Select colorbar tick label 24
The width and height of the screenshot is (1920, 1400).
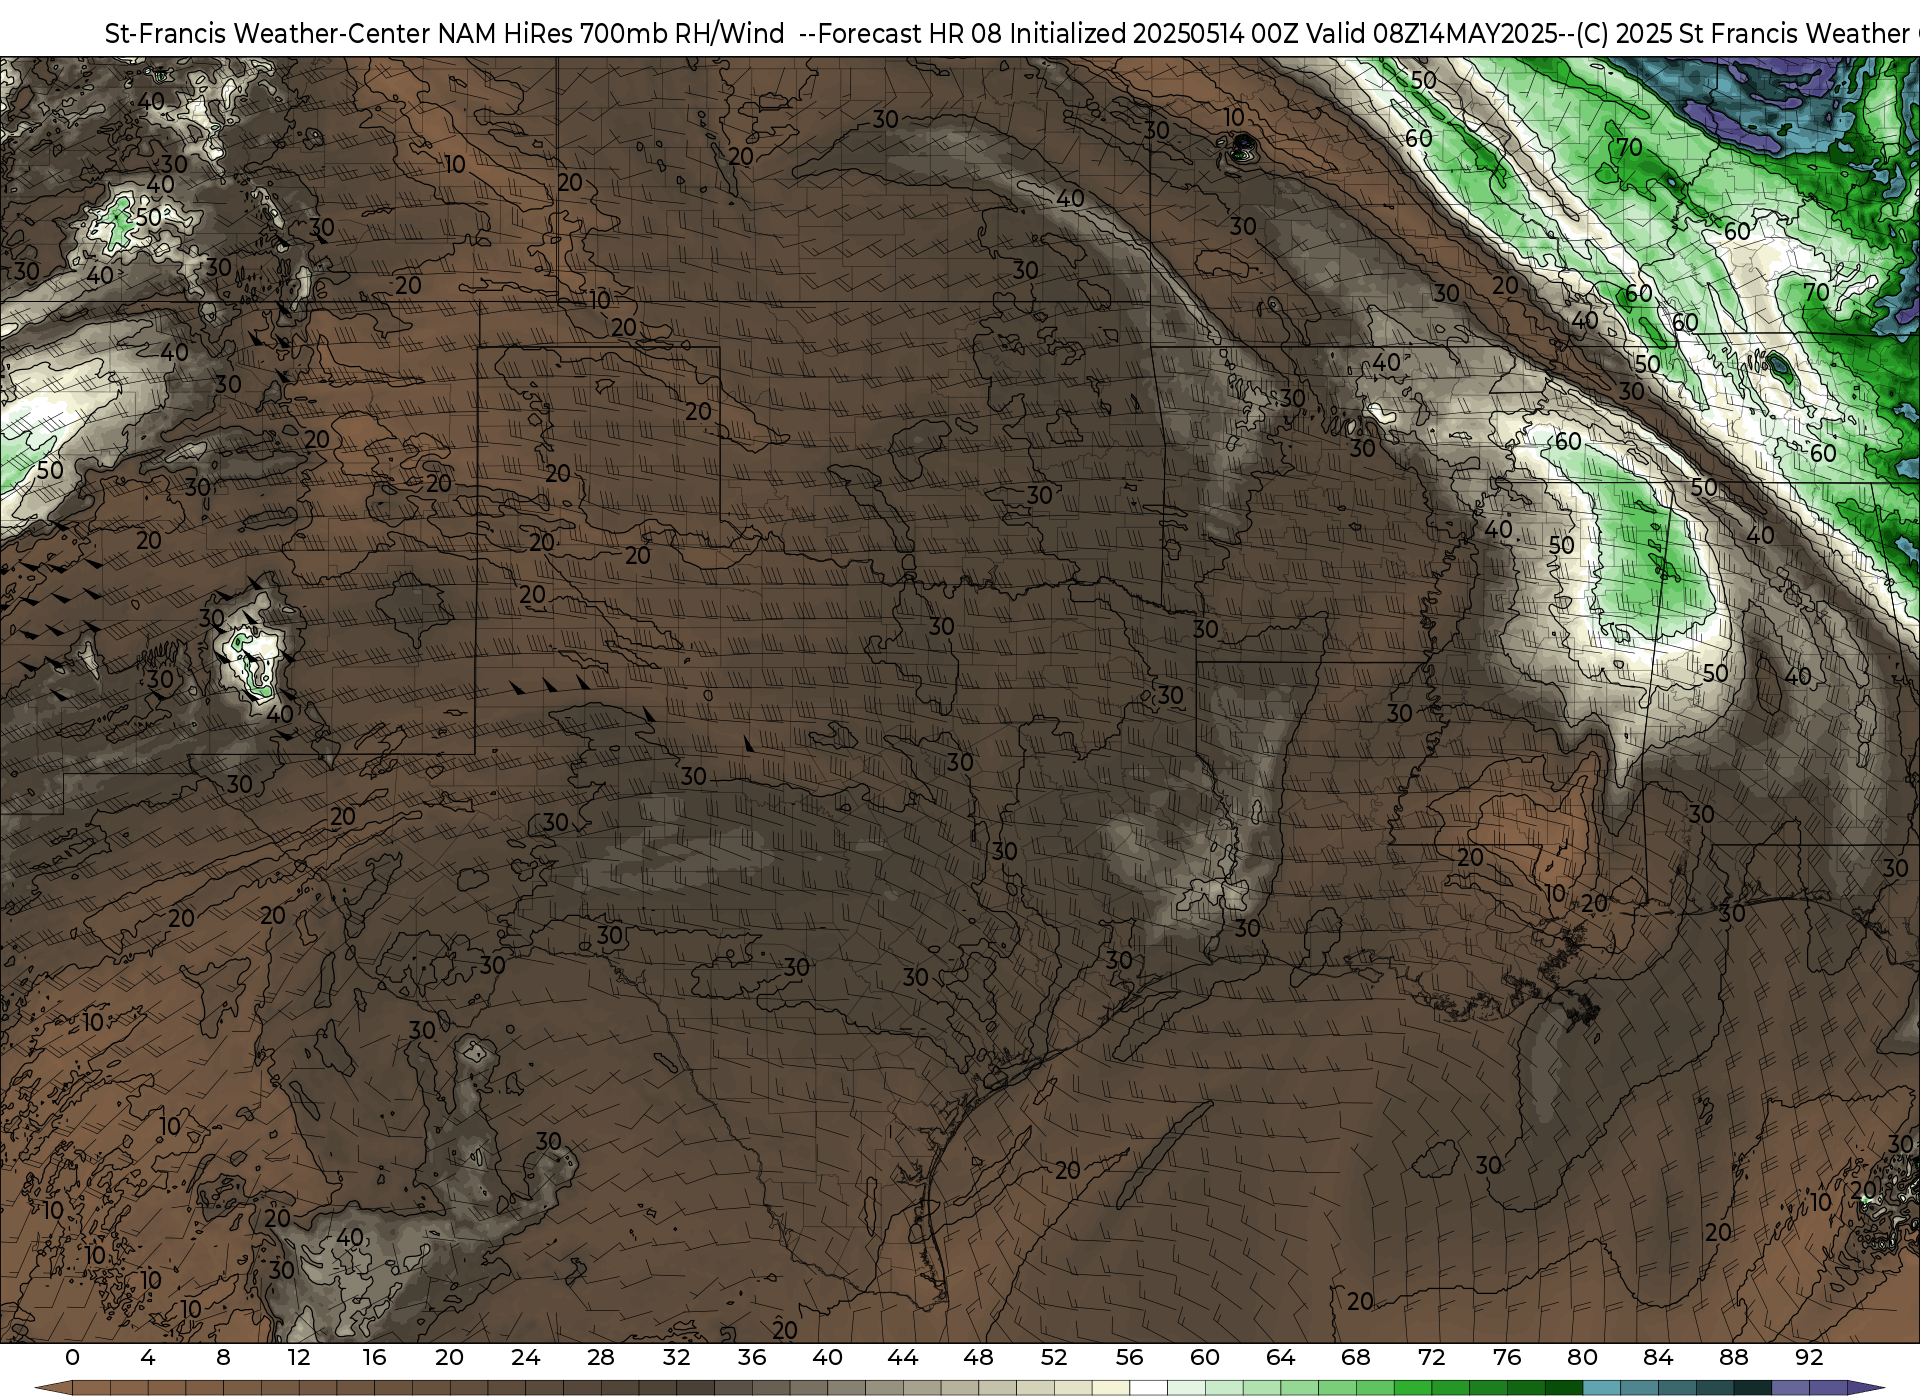(x=525, y=1357)
